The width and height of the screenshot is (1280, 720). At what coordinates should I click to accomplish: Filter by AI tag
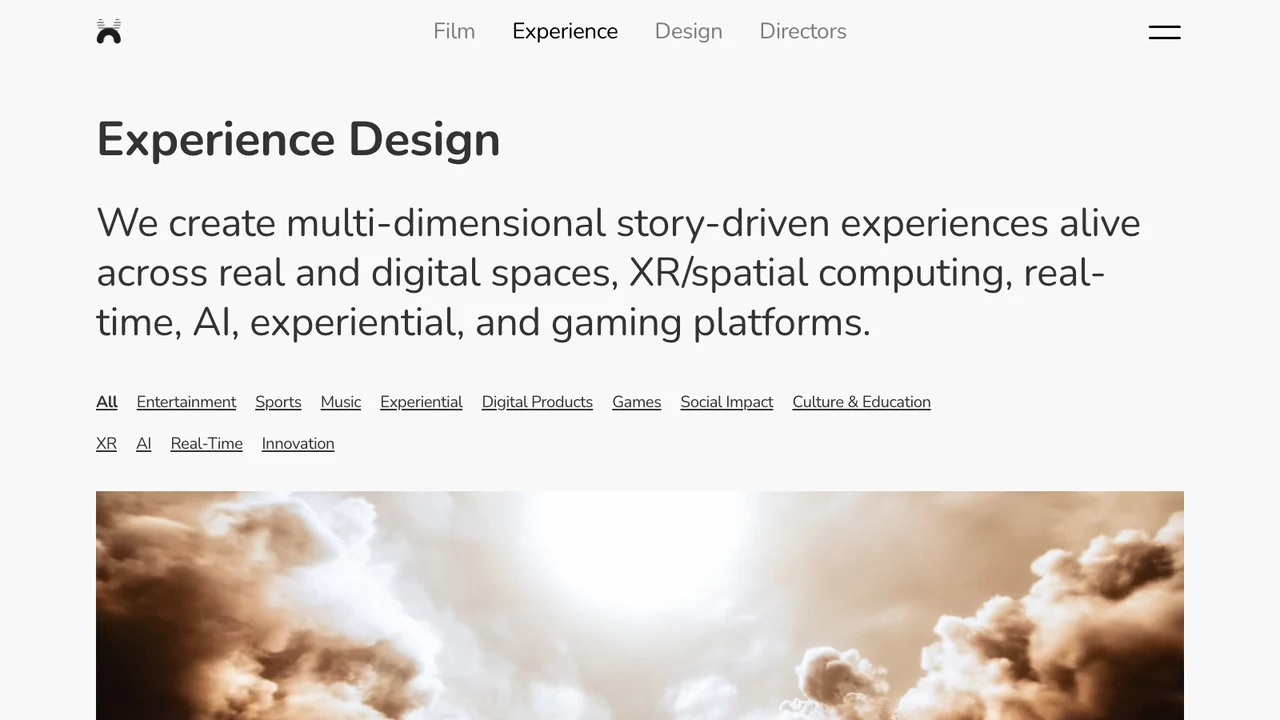[144, 444]
